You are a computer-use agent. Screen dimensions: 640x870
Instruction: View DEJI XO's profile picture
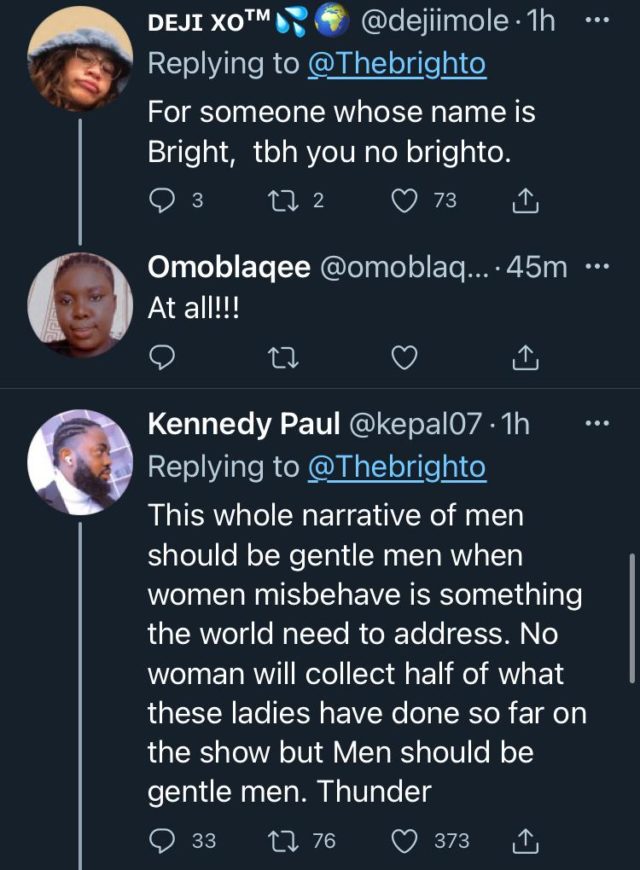pyautogui.click(x=79, y=64)
